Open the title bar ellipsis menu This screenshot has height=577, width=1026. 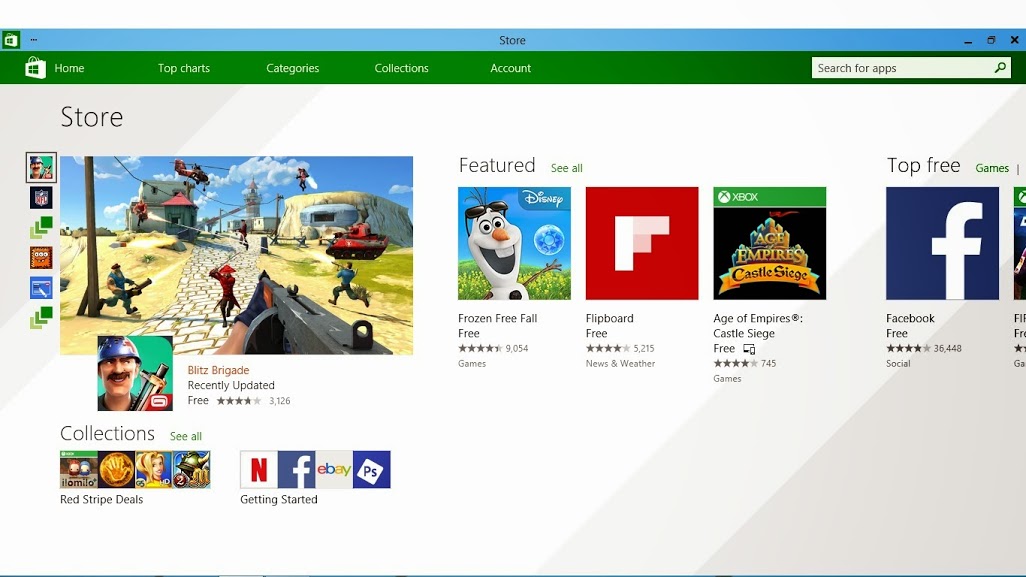tap(33, 40)
